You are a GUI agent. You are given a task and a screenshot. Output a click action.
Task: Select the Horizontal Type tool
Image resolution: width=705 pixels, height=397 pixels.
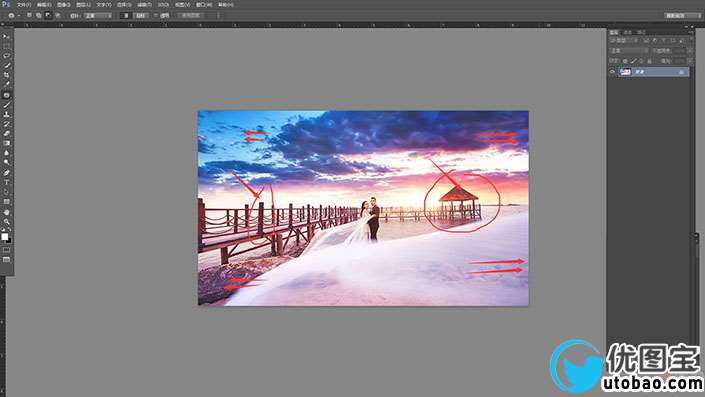tap(6, 182)
